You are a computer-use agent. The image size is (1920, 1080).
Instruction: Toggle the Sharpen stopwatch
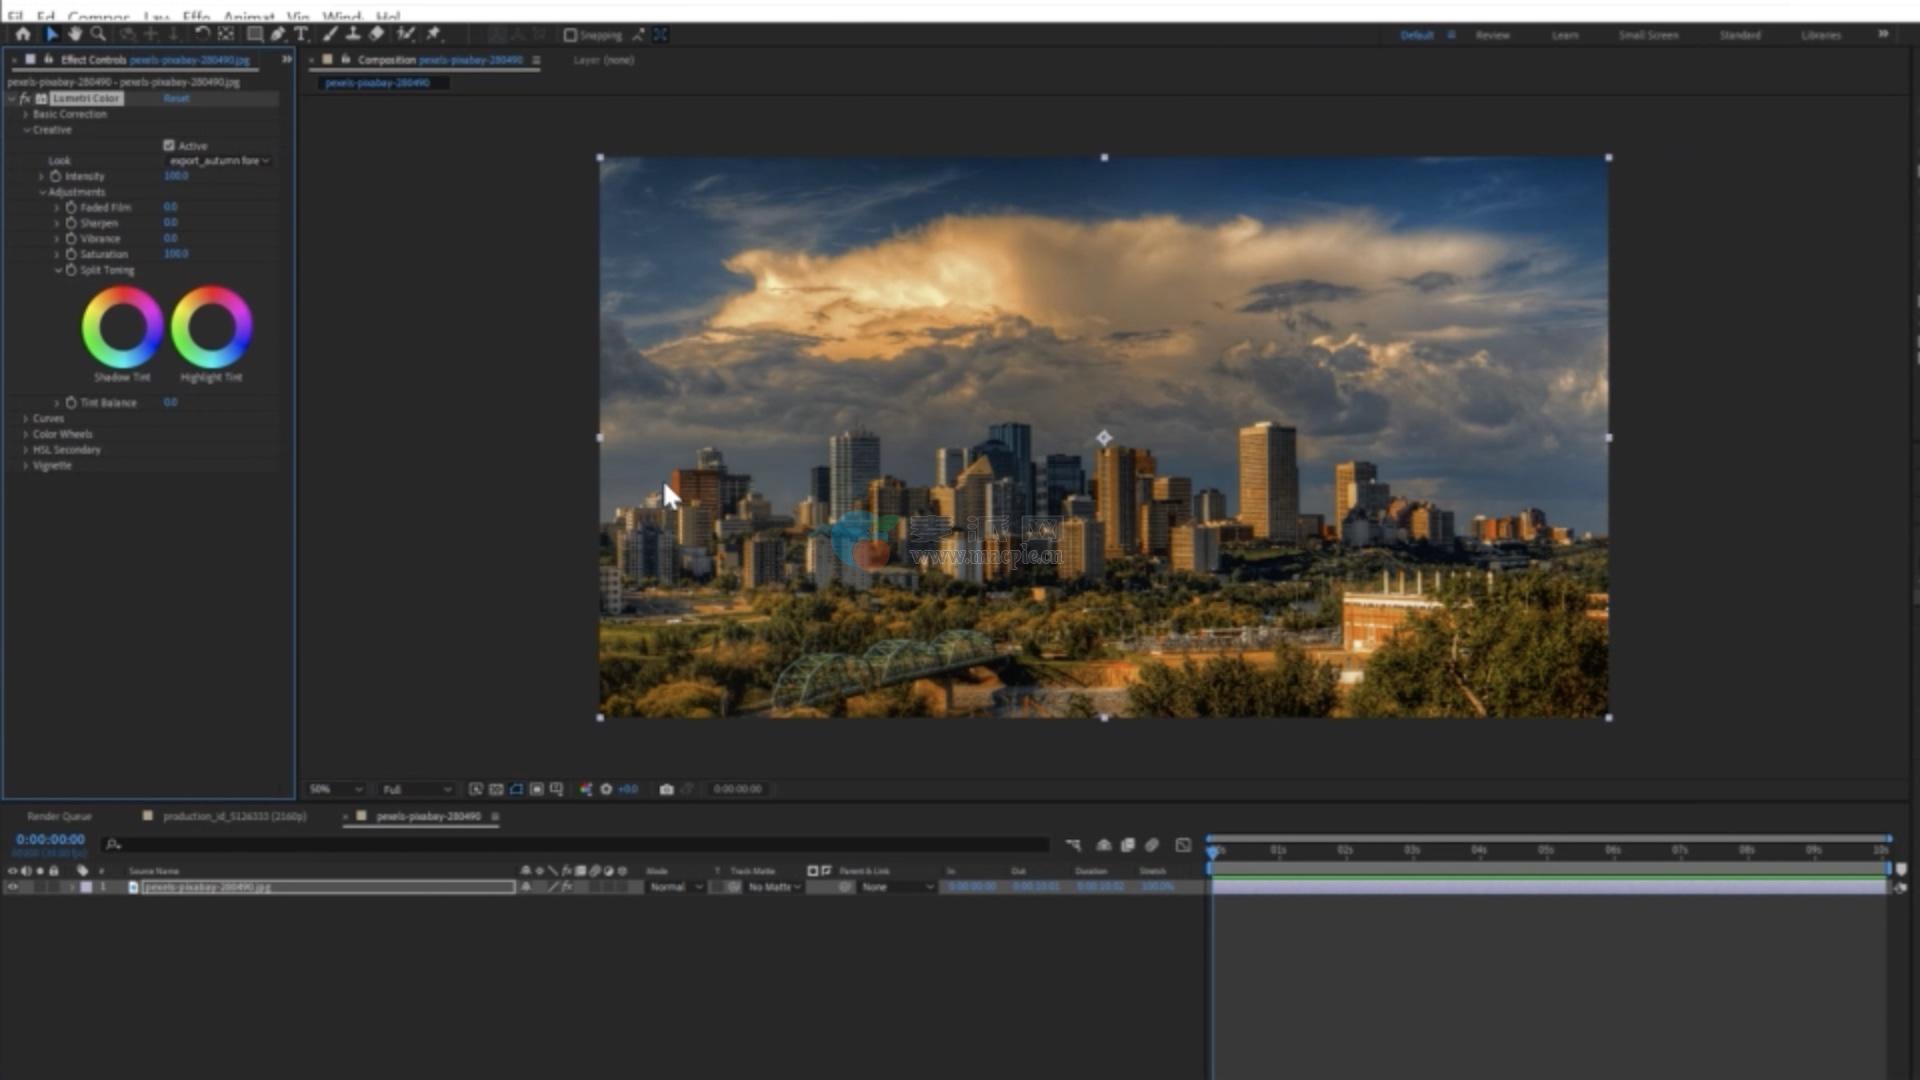71,223
